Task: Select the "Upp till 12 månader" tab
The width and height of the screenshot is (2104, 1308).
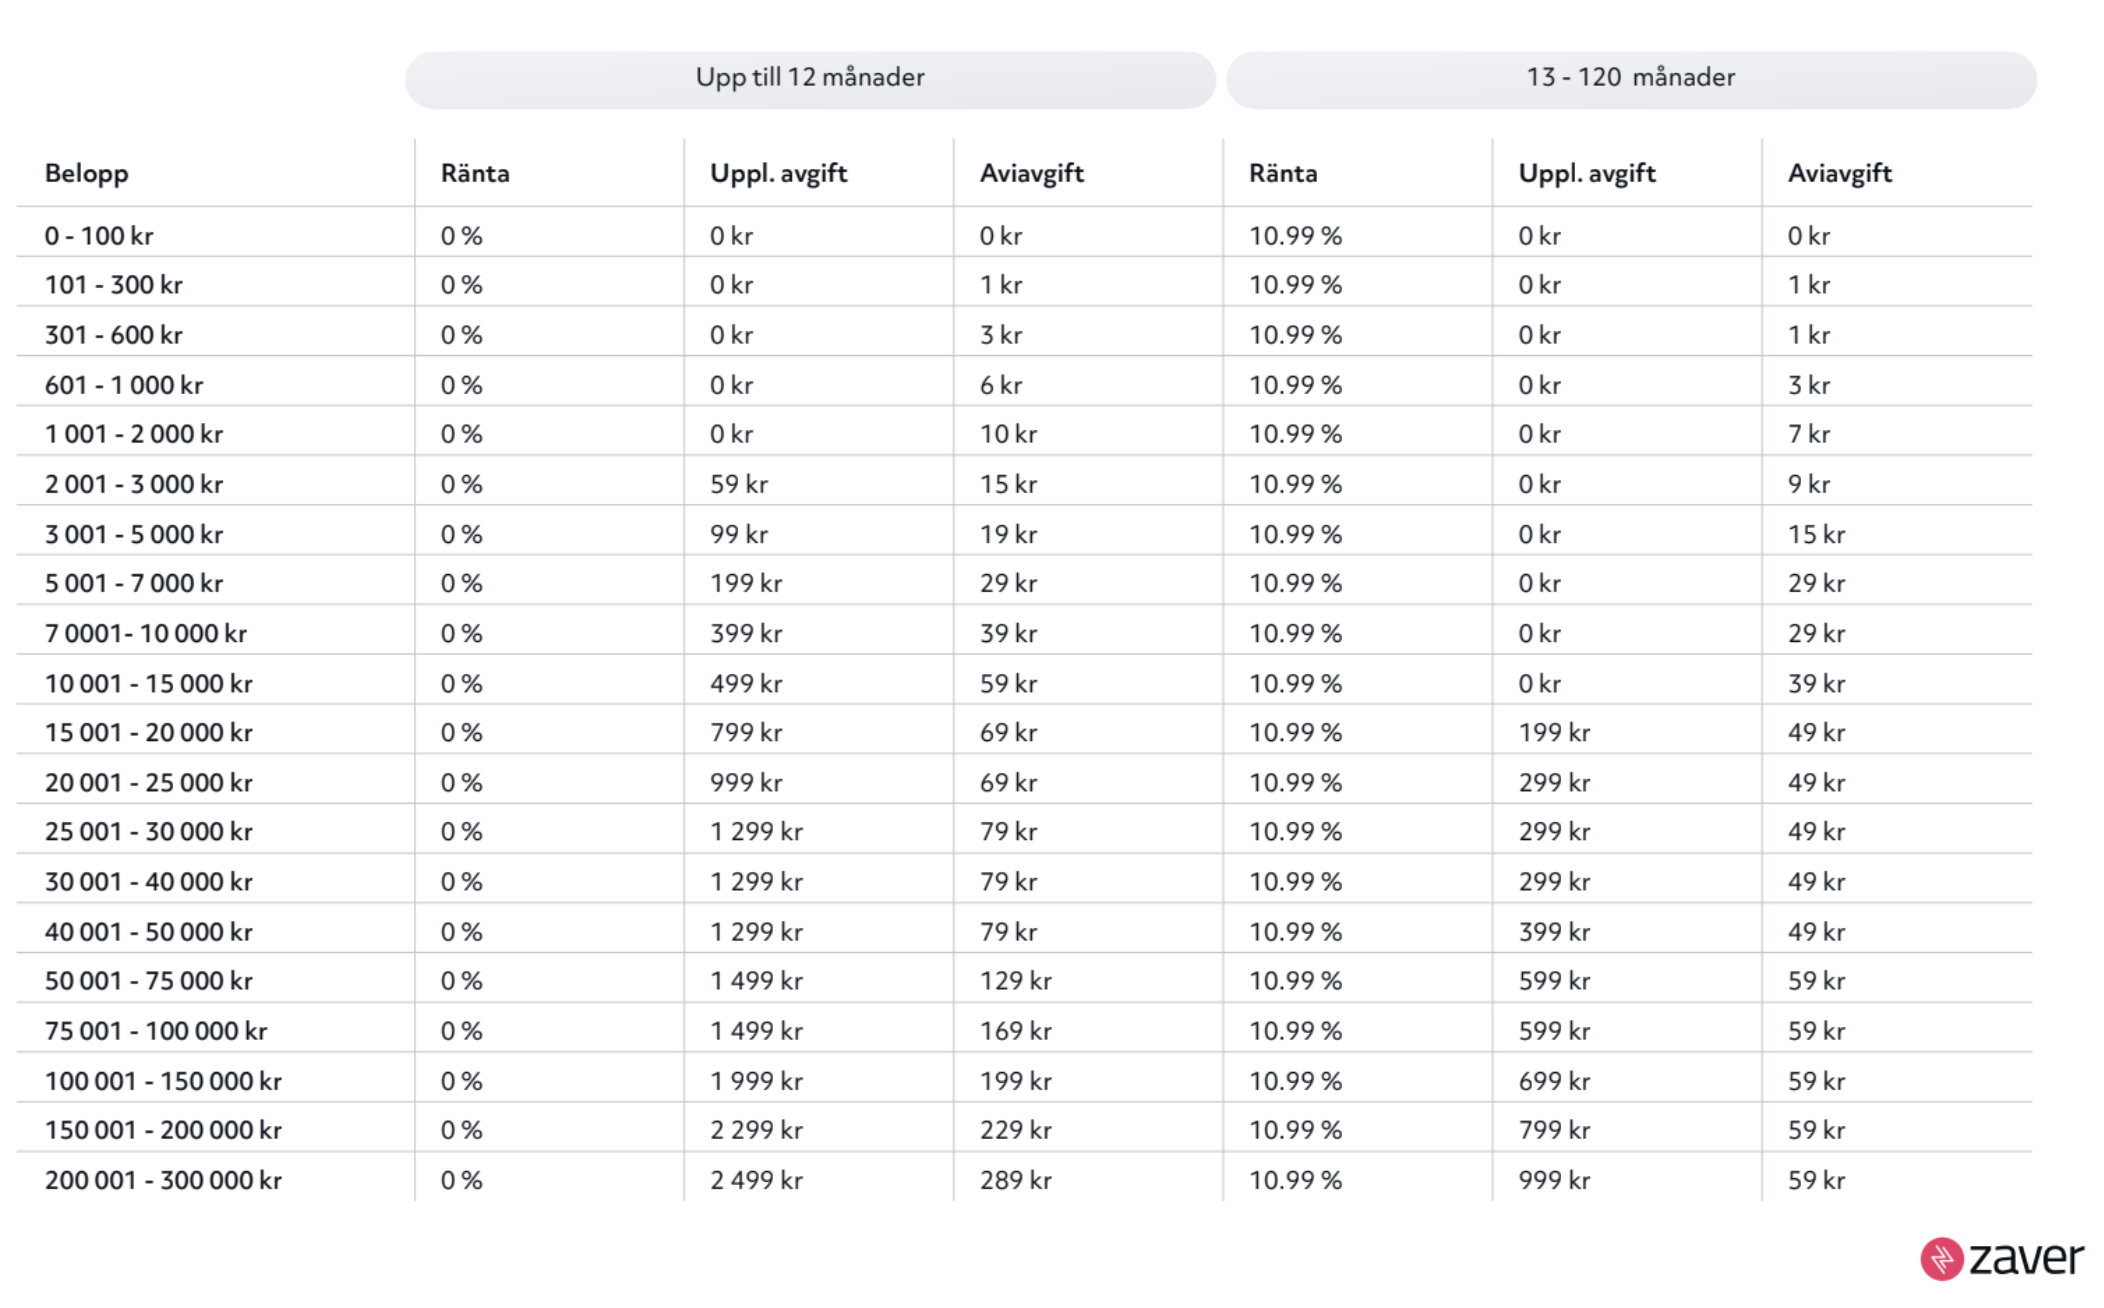Action: click(810, 78)
